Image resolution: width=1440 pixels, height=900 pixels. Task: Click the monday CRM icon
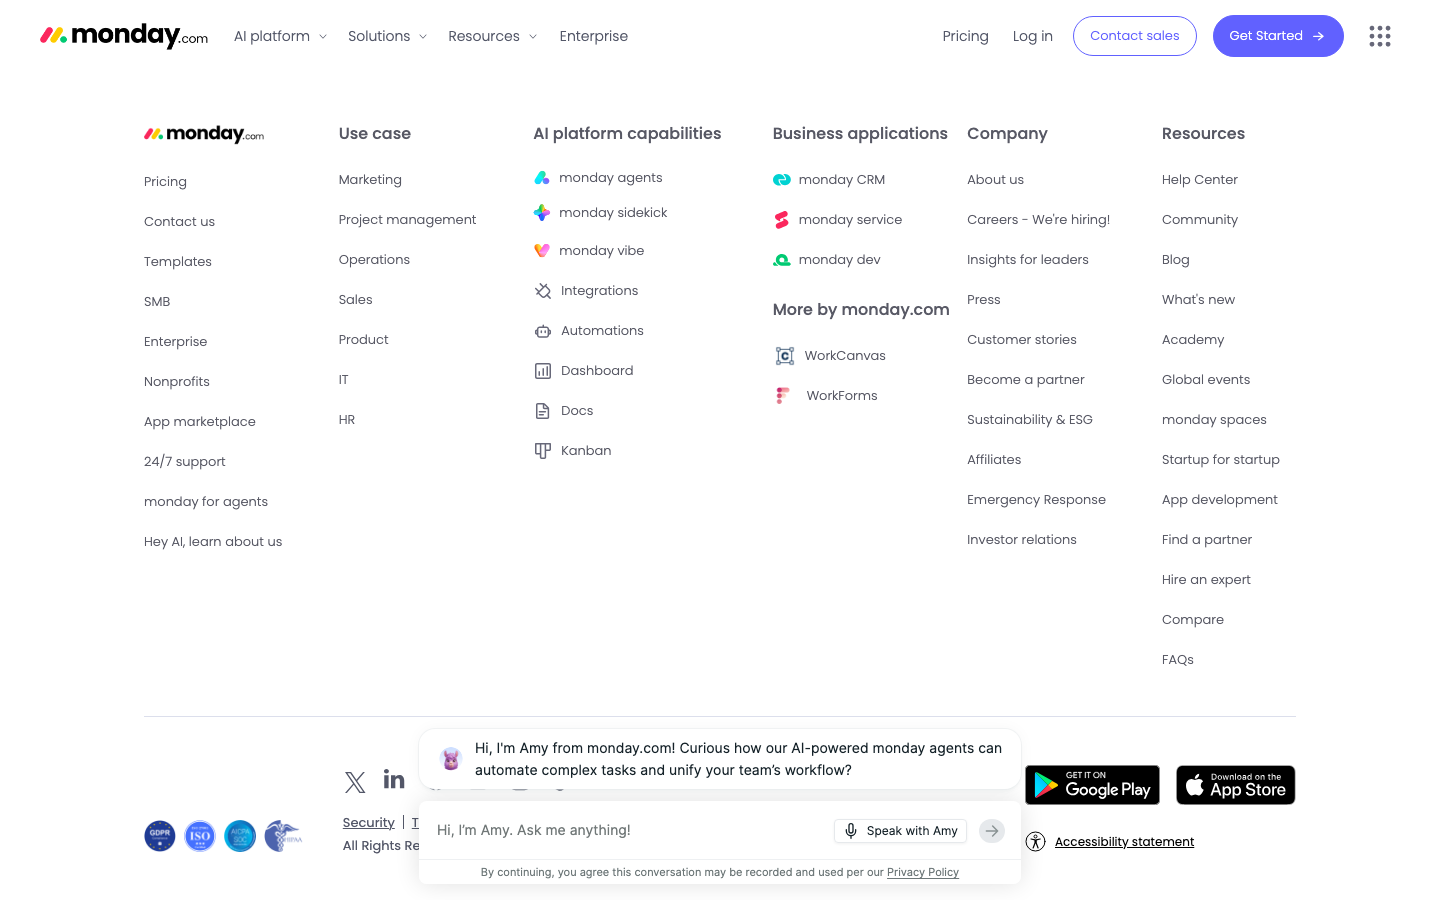point(782,180)
